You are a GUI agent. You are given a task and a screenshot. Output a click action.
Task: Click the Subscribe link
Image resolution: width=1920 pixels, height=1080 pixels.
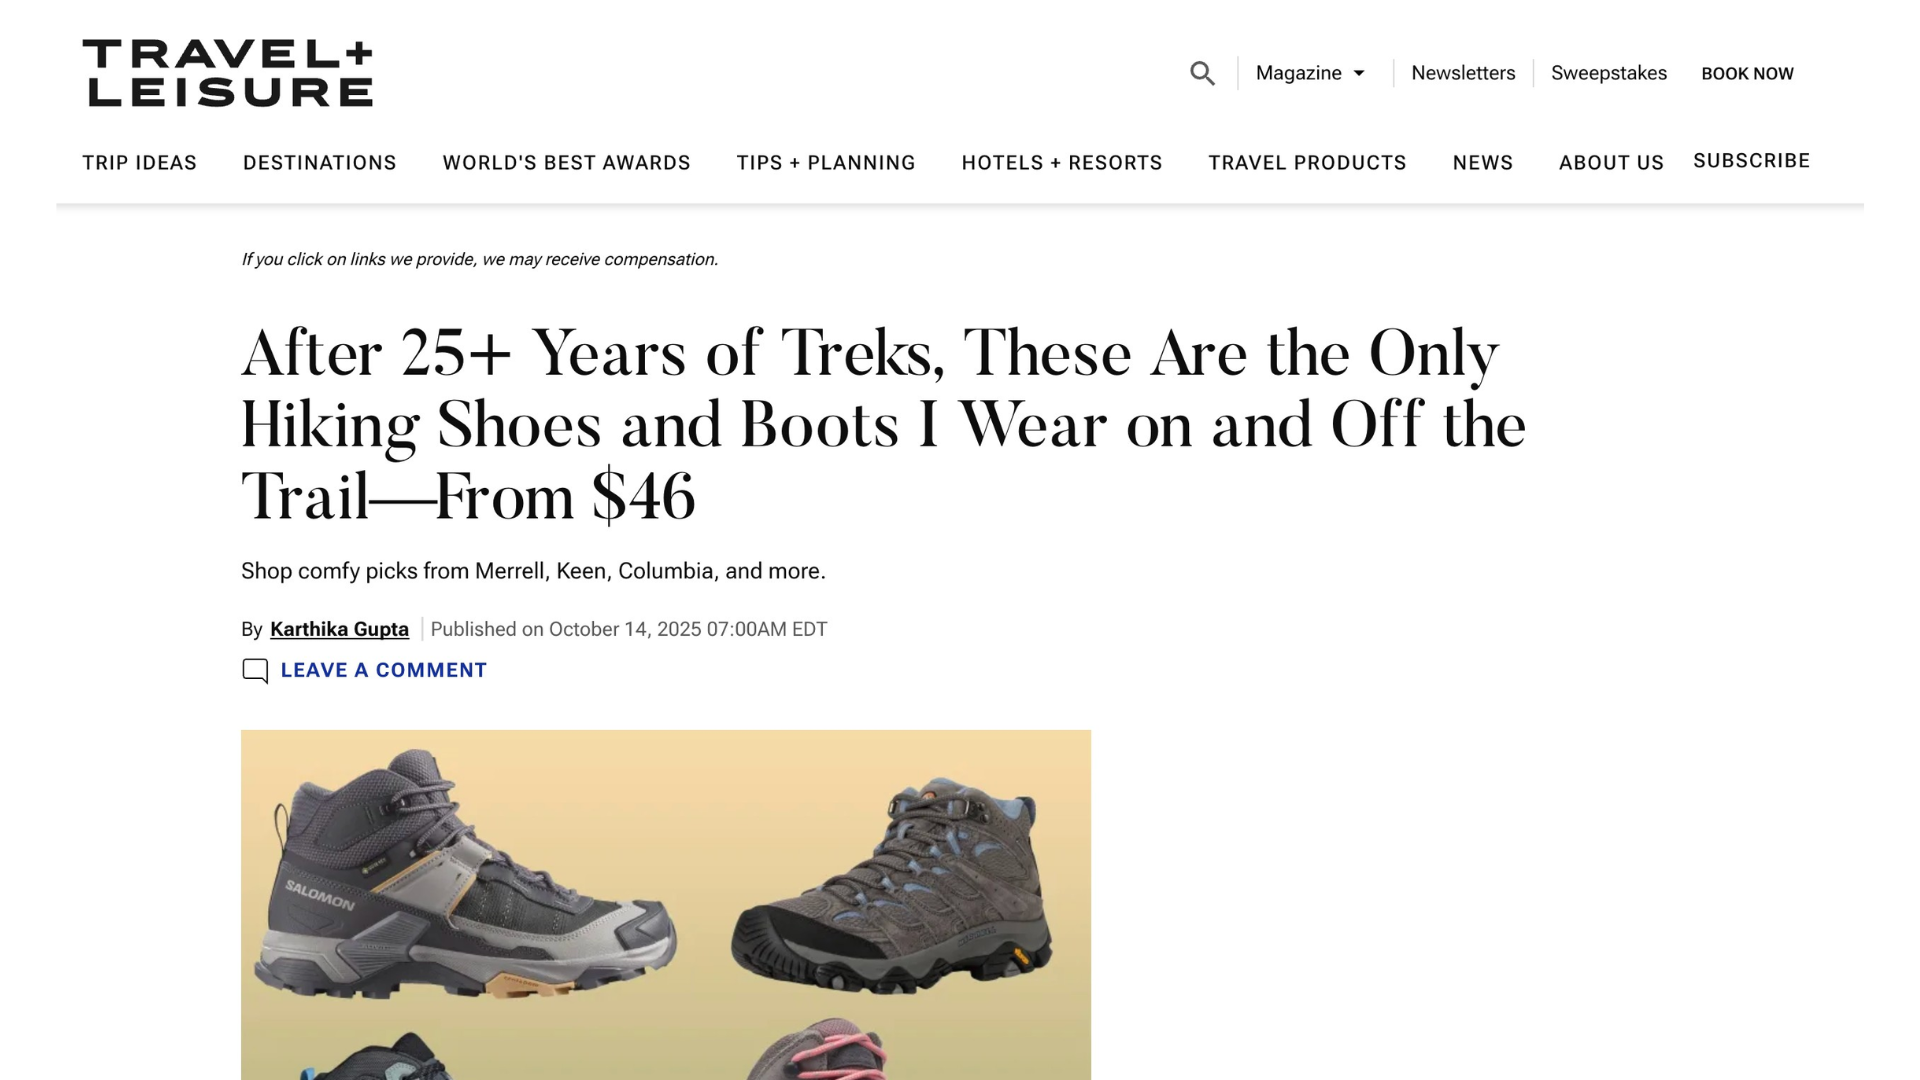click(x=1751, y=160)
